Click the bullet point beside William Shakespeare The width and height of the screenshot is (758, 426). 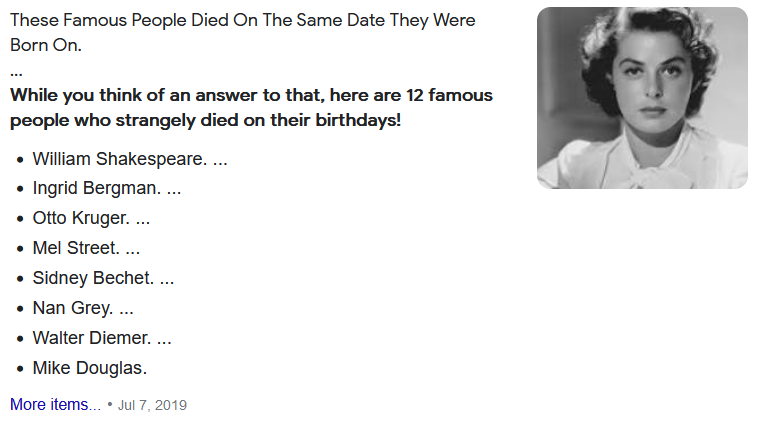20,160
